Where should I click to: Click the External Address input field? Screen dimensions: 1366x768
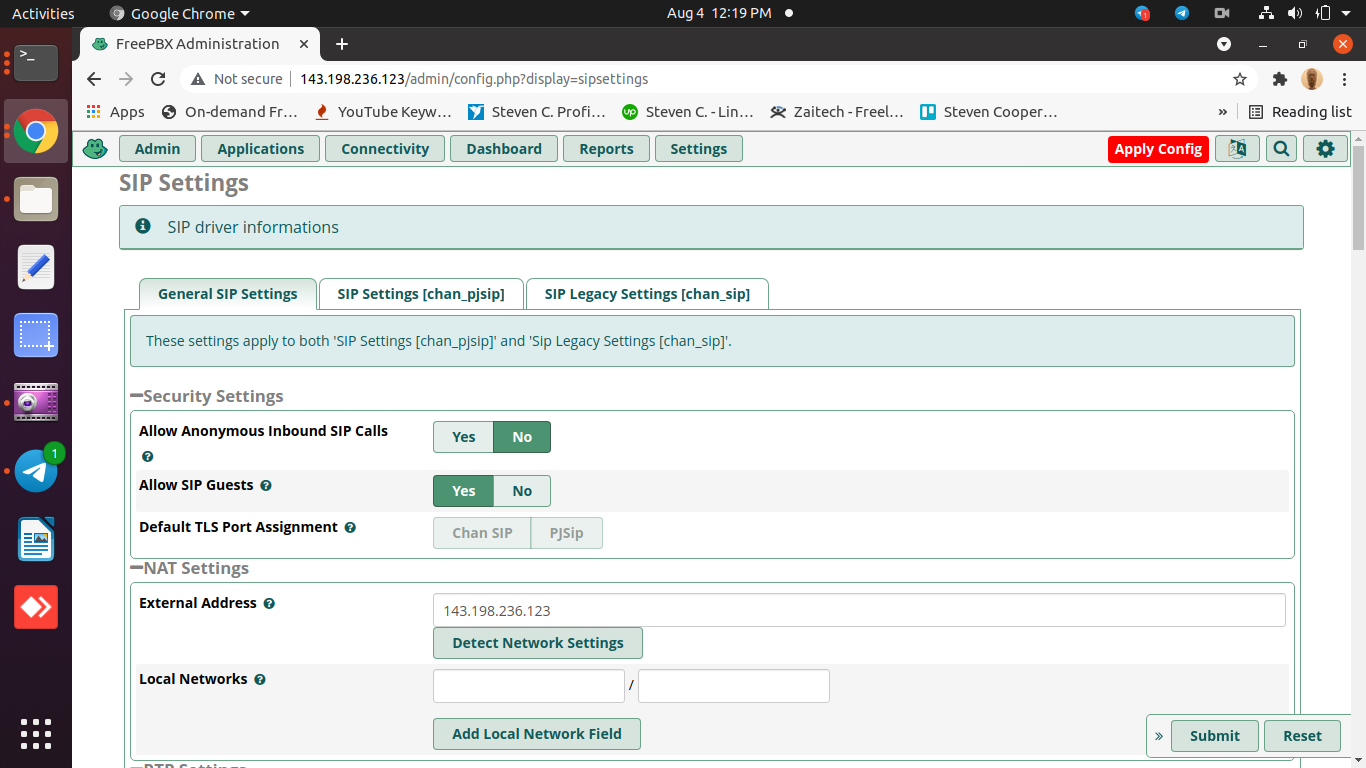859,610
